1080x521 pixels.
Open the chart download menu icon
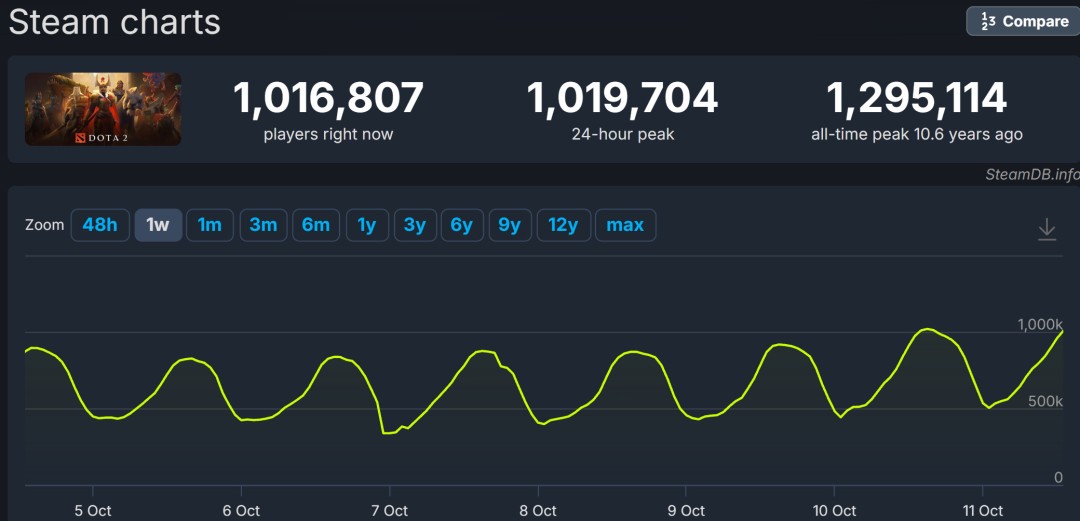click(1046, 228)
